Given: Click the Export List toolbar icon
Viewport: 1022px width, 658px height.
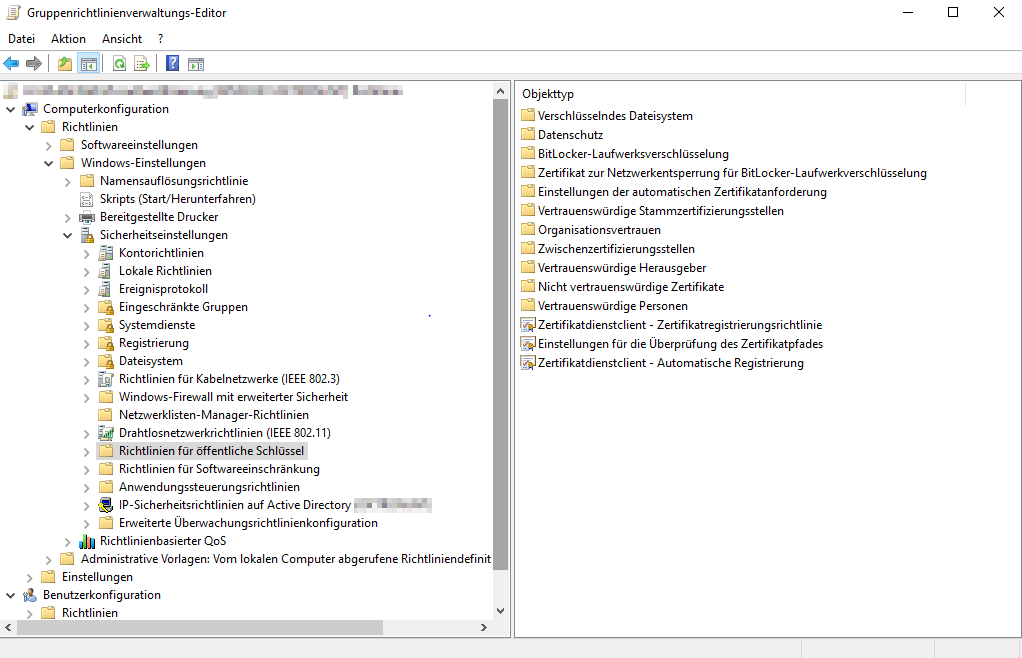Looking at the screenshot, I should coord(142,64).
